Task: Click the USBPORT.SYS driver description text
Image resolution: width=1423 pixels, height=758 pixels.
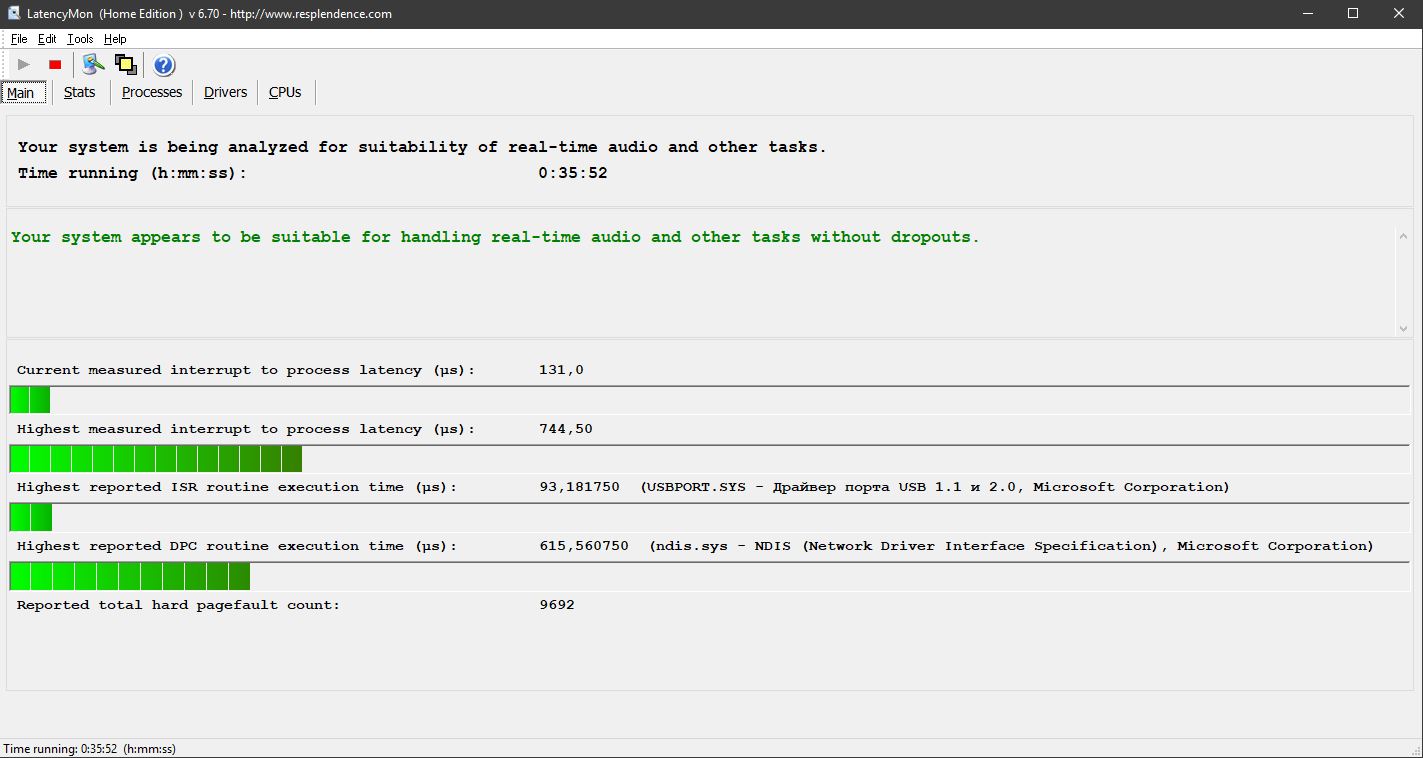Action: point(935,487)
